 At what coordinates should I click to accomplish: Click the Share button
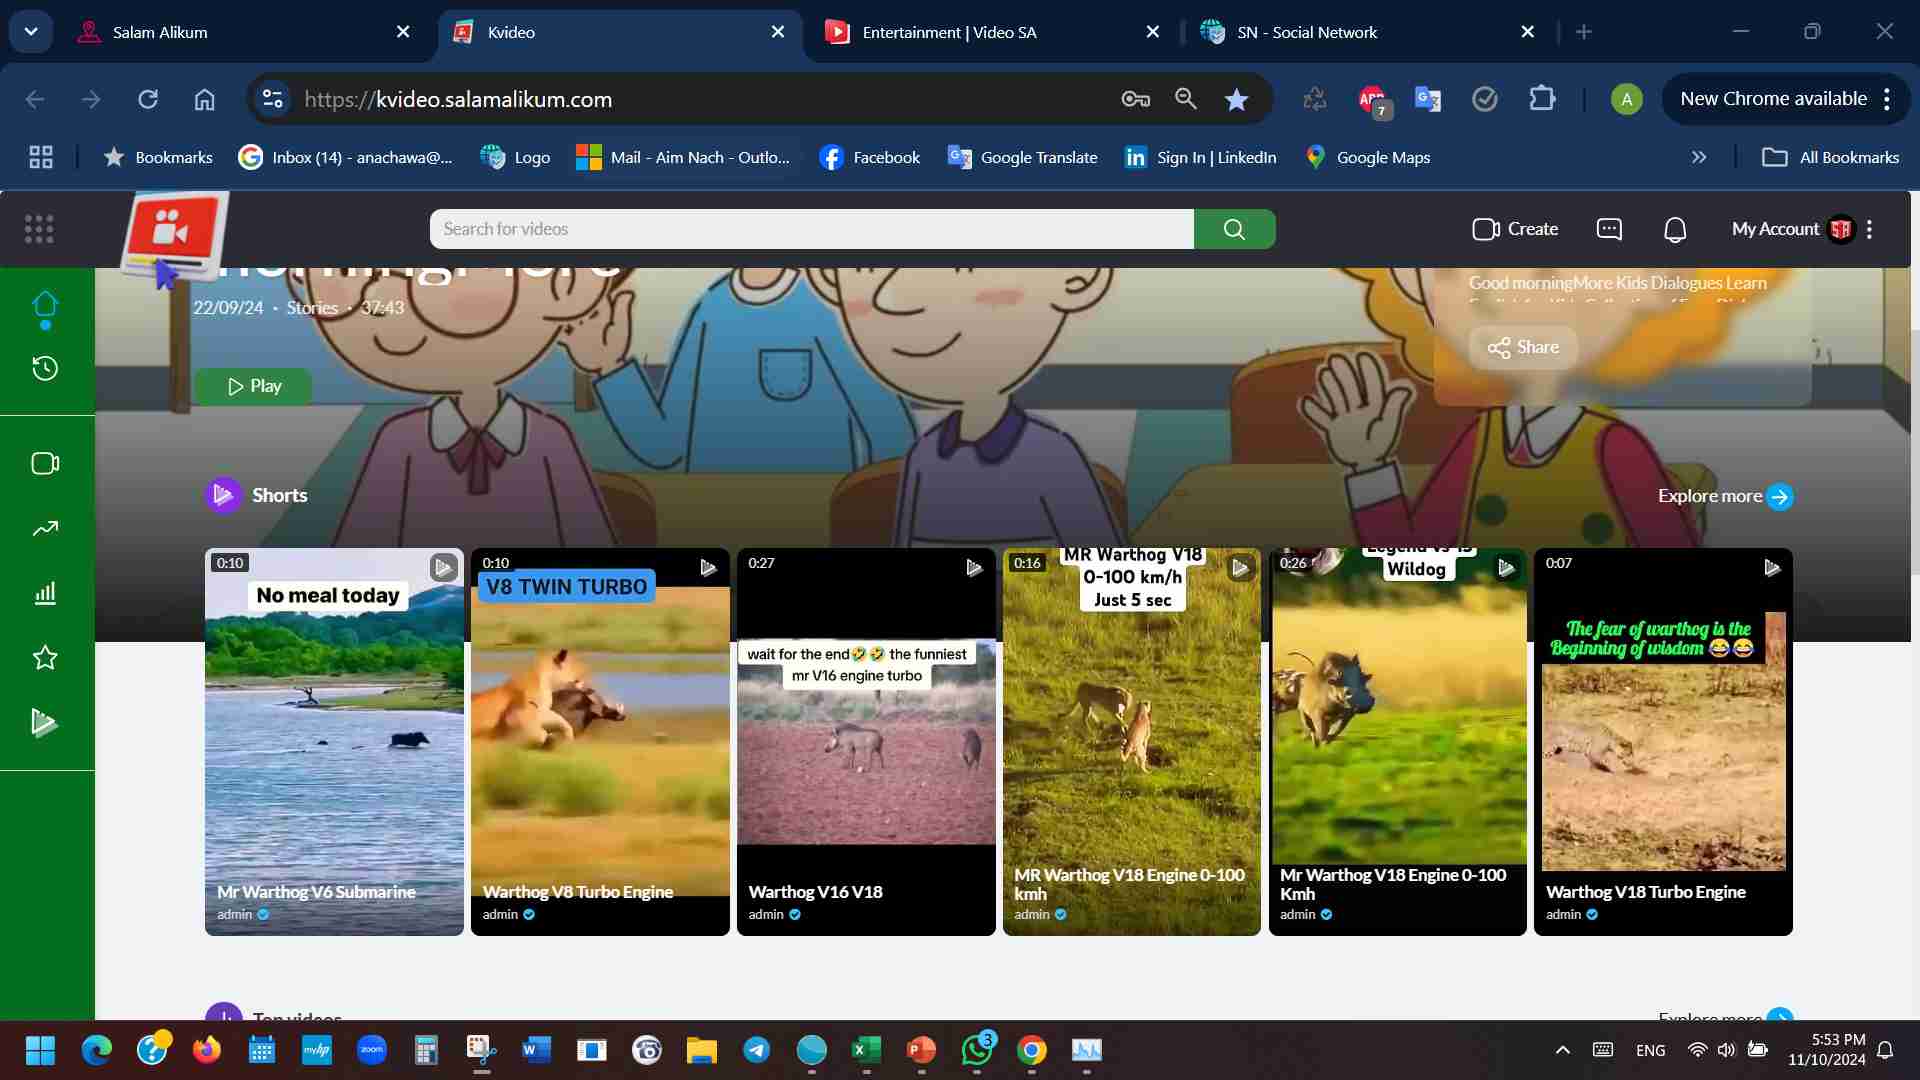pos(1523,347)
